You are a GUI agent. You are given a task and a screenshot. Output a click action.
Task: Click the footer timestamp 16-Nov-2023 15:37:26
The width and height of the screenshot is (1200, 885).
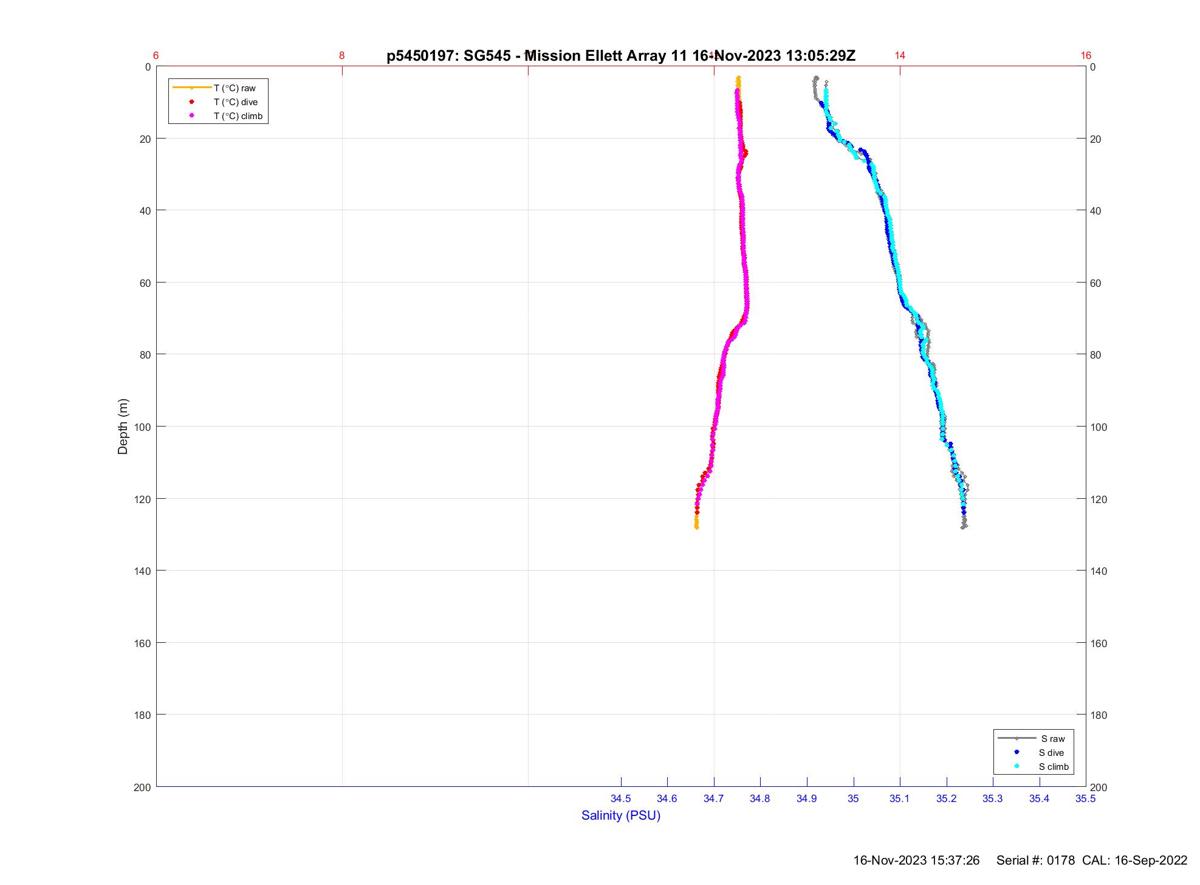pyautogui.click(x=916, y=860)
